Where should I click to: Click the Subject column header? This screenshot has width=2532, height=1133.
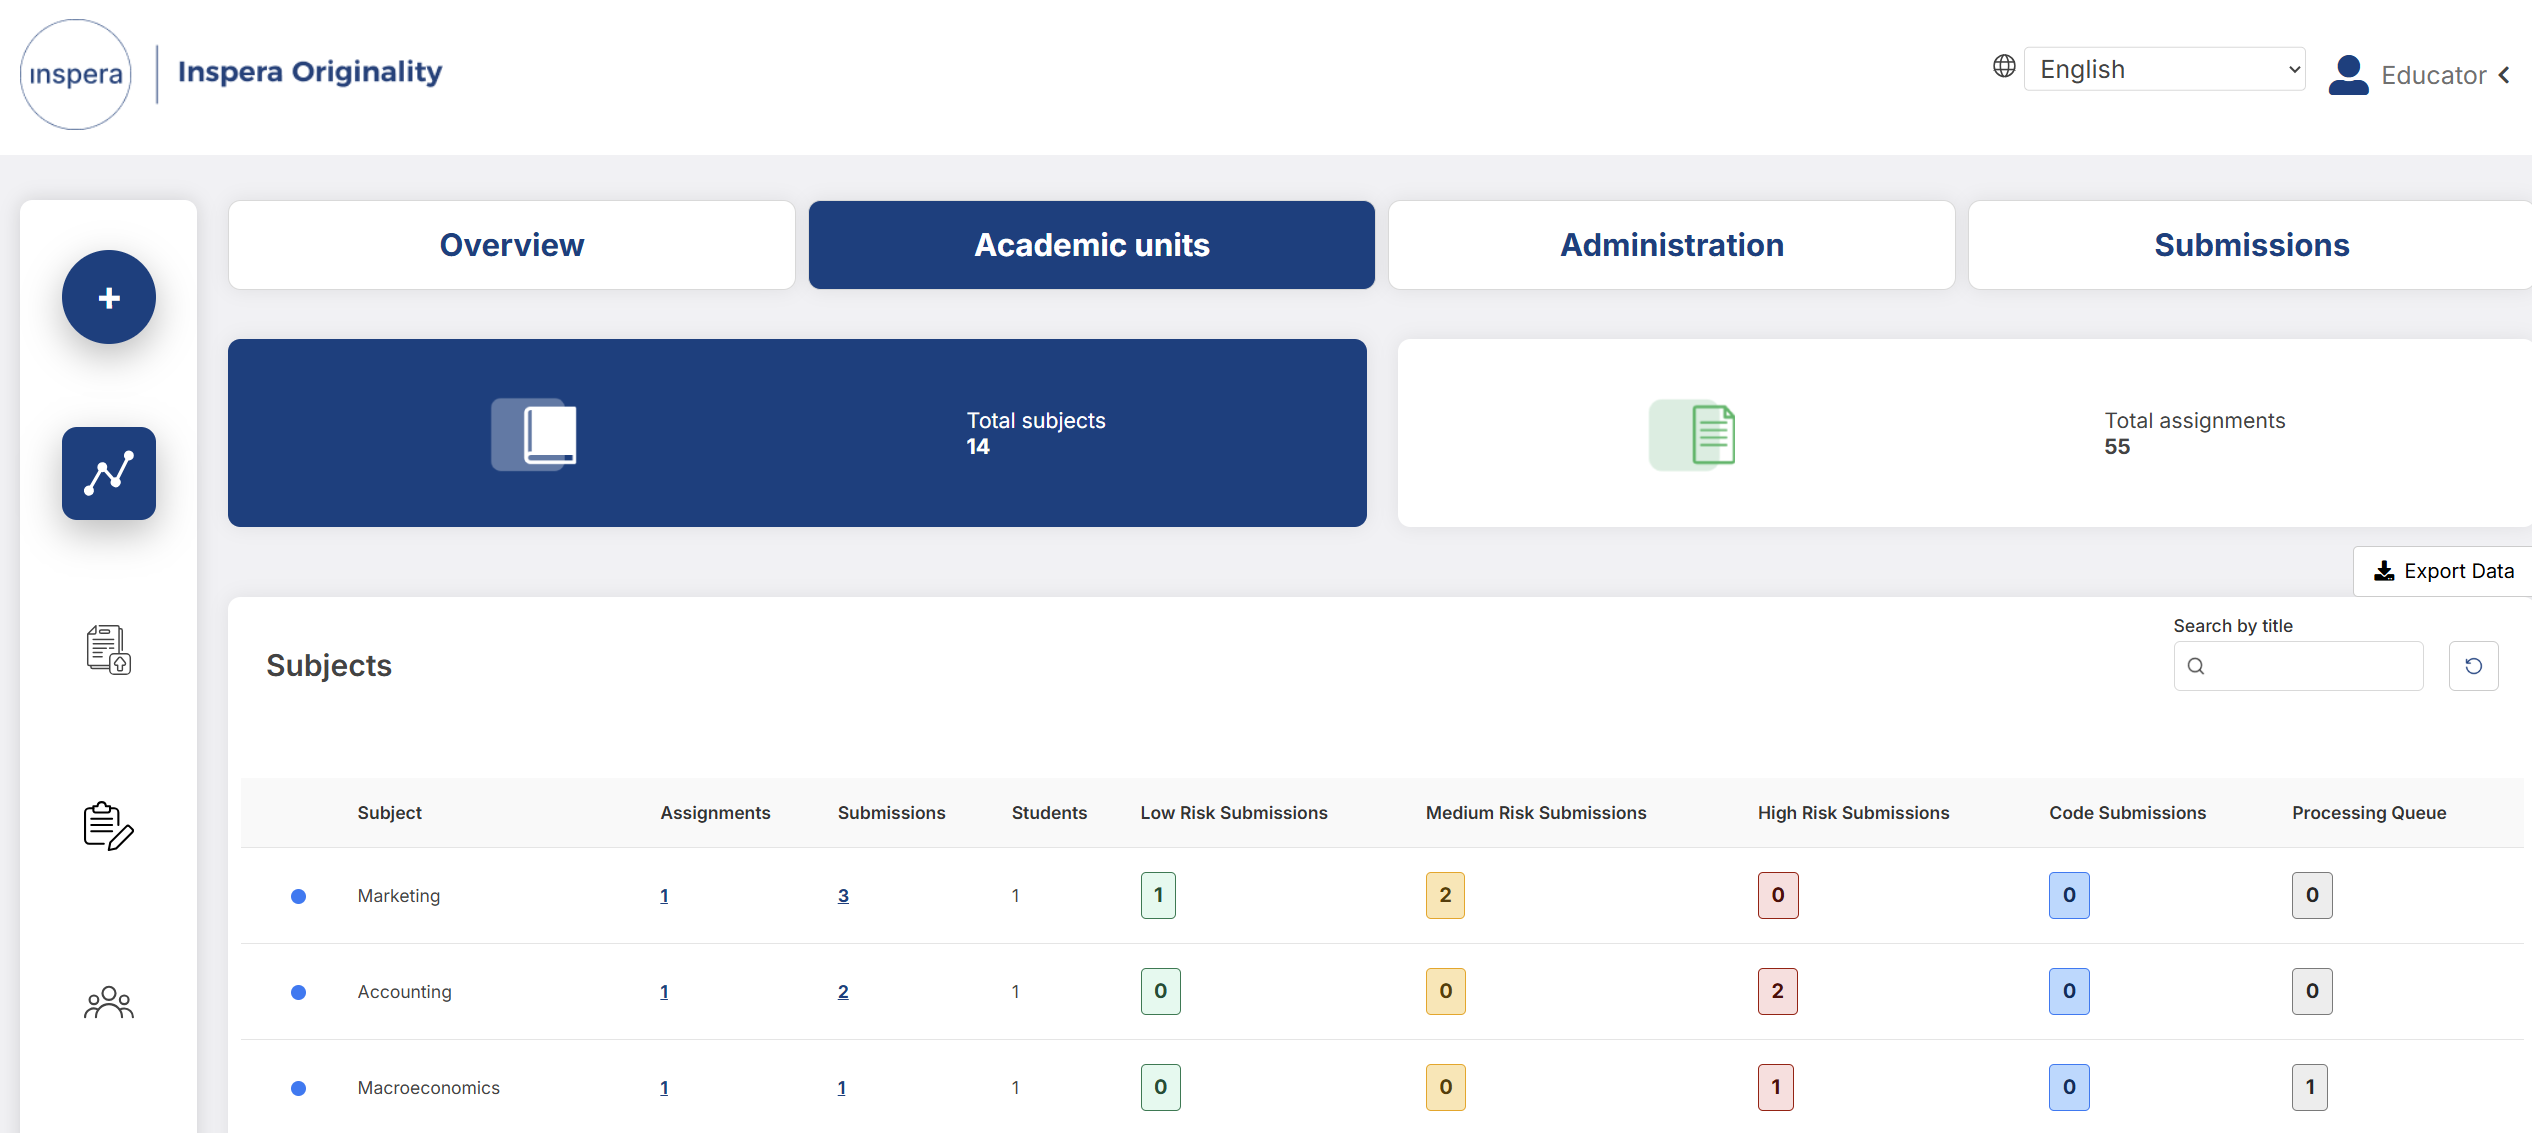(389, 813)
